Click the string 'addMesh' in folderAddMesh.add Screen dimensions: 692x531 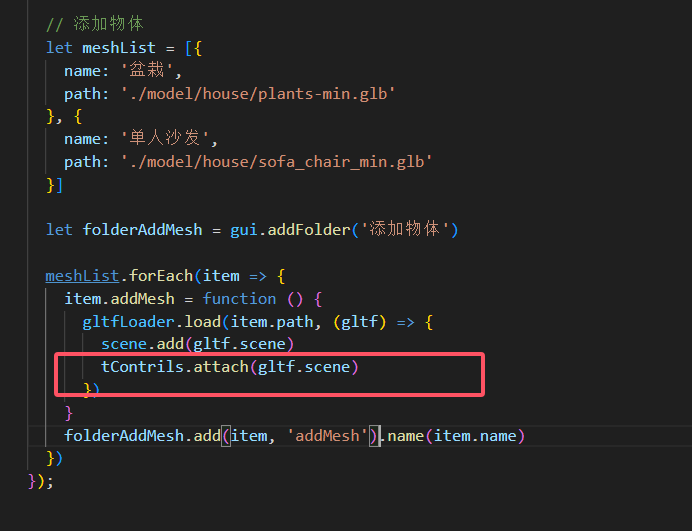tap(327, 436)
